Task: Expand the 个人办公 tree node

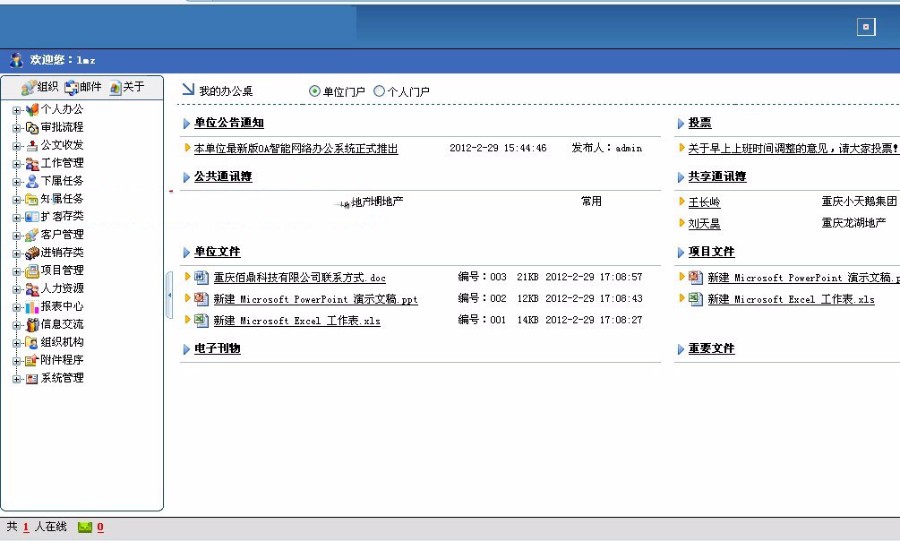Action: 17,110
